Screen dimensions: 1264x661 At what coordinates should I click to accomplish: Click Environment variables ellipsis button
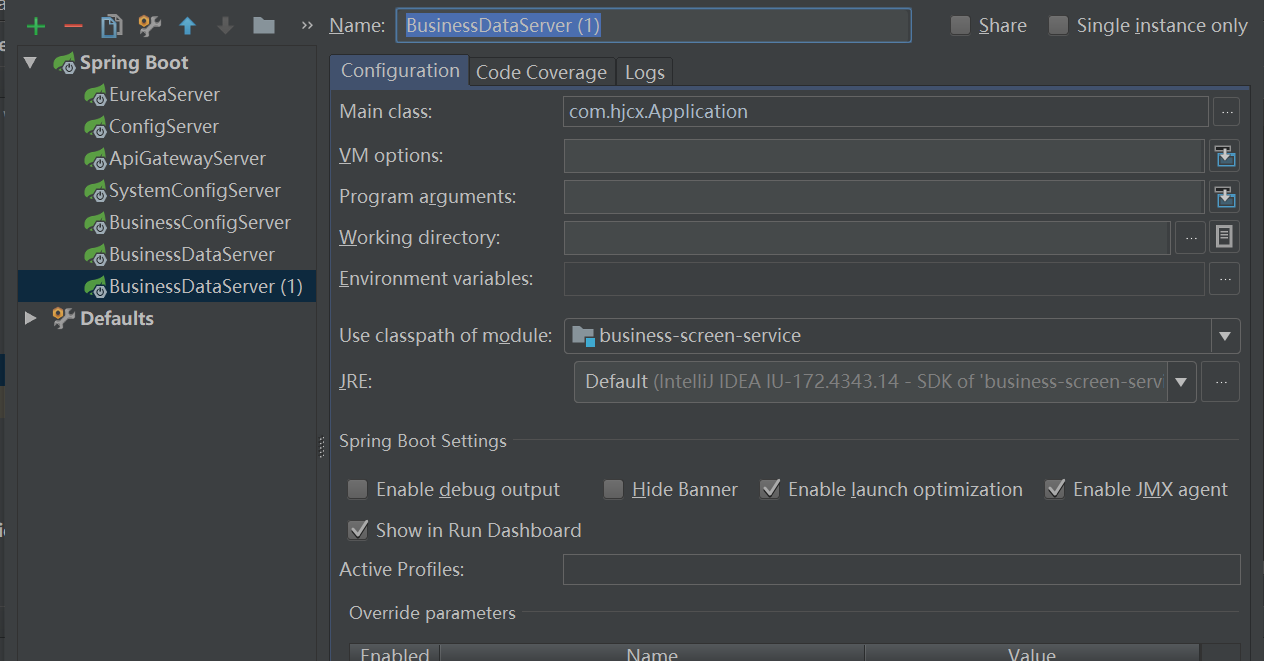(1224, 279)
